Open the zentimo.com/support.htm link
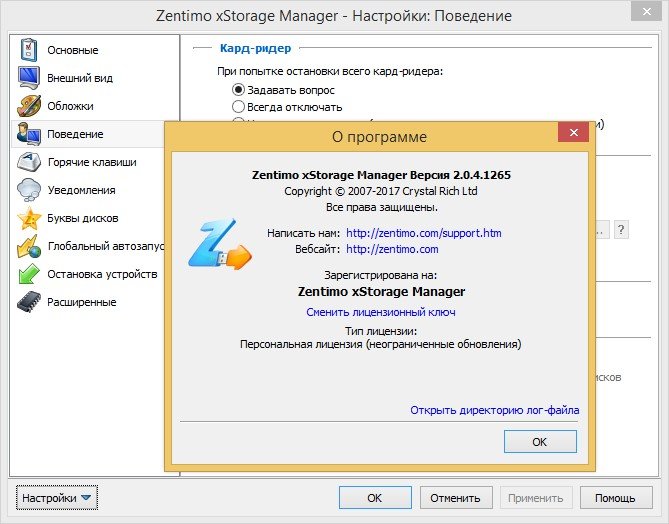The width and height of the screenshot is (669, 524). pos(424,233)
